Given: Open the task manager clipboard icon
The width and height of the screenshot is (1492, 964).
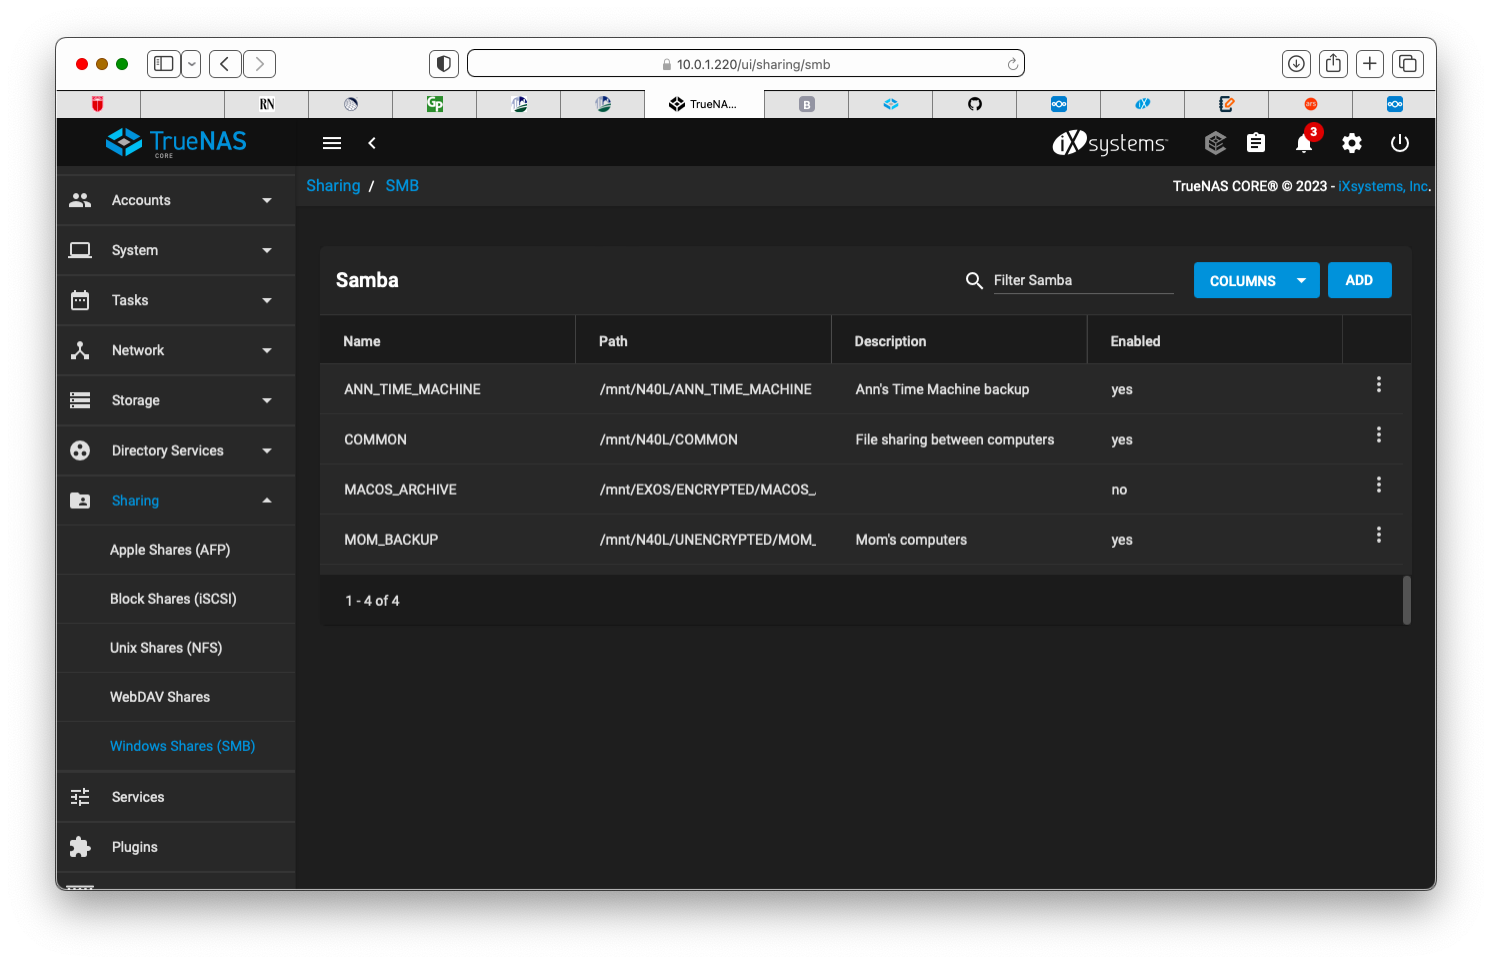Looking at the screenshot, I should [x=1256, y=143].
